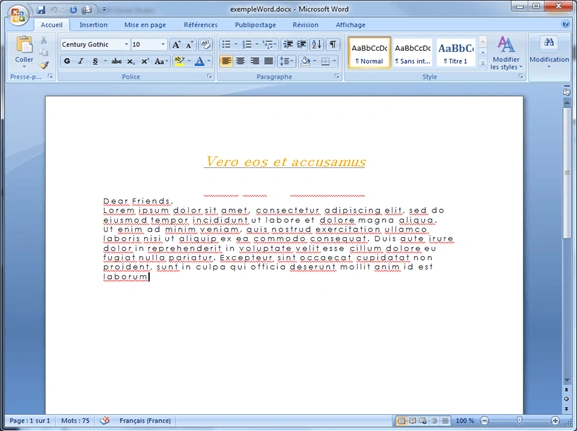Save document with Quick Access icon
This screenshot has height=431, width=577.
click(41, 10)
